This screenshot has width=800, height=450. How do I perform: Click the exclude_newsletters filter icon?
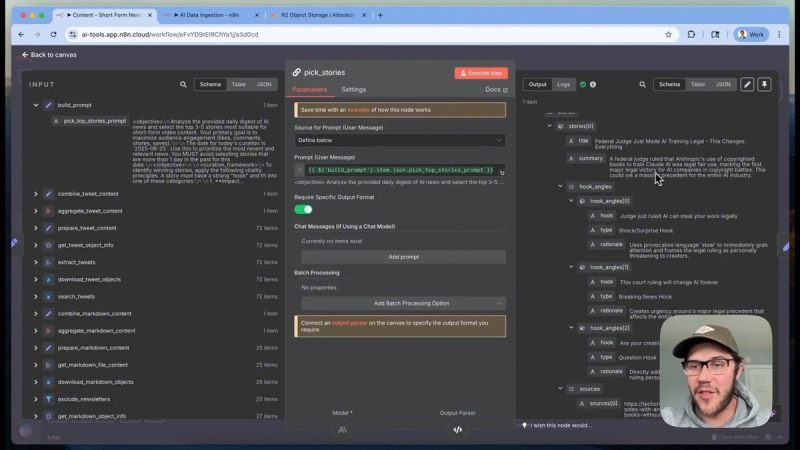(48, 399)
